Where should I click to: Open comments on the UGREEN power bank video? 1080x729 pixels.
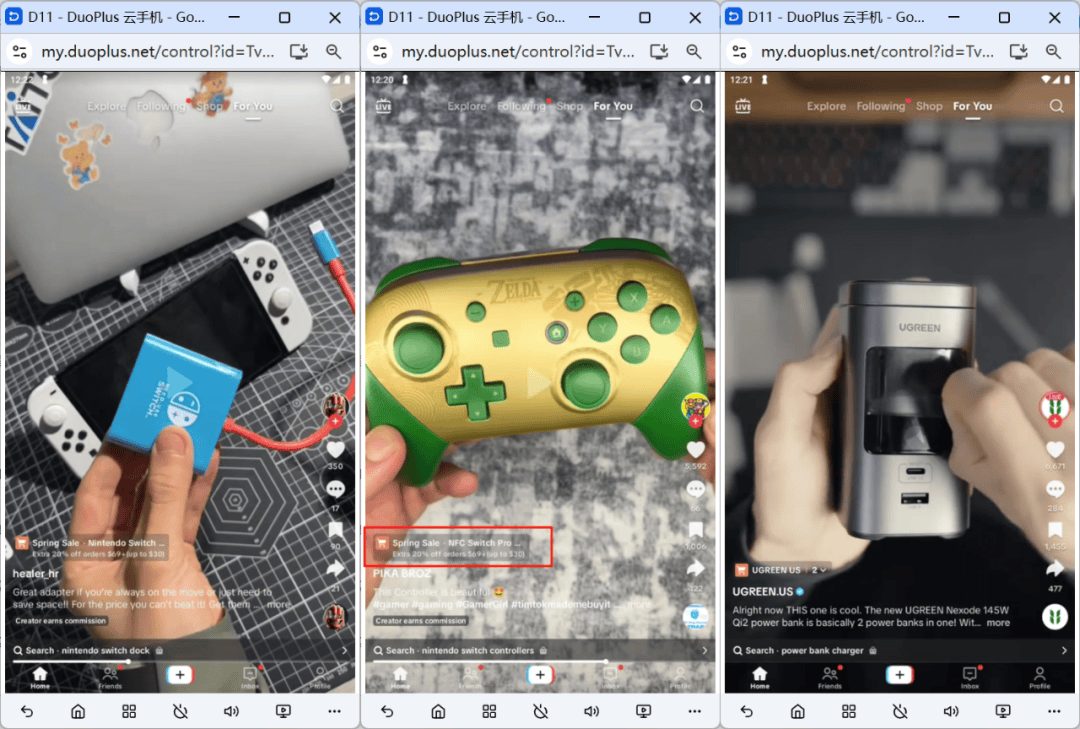tap(1055, 489)
